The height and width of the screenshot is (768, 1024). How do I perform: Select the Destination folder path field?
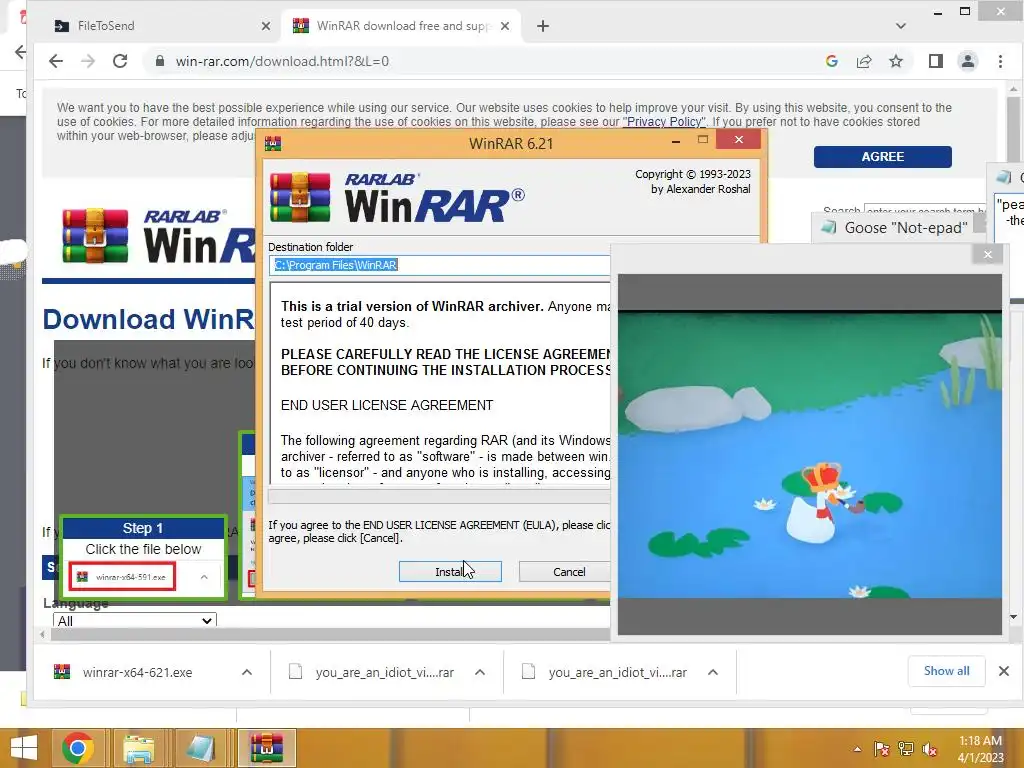point(440,265)
